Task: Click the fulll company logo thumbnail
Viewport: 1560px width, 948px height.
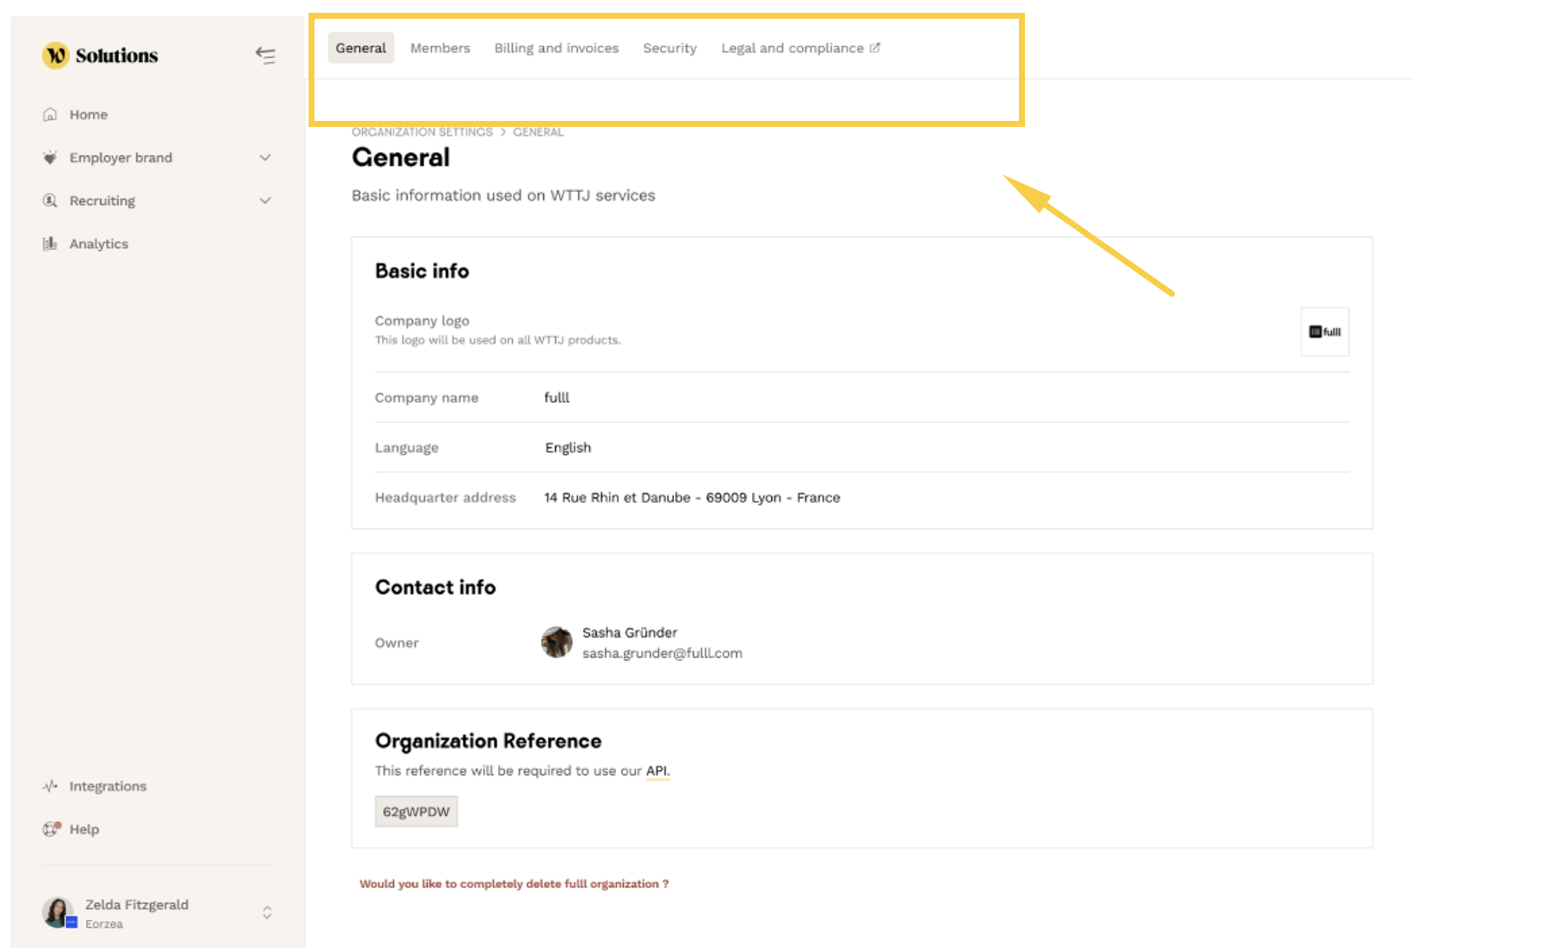Action: 1324,332
